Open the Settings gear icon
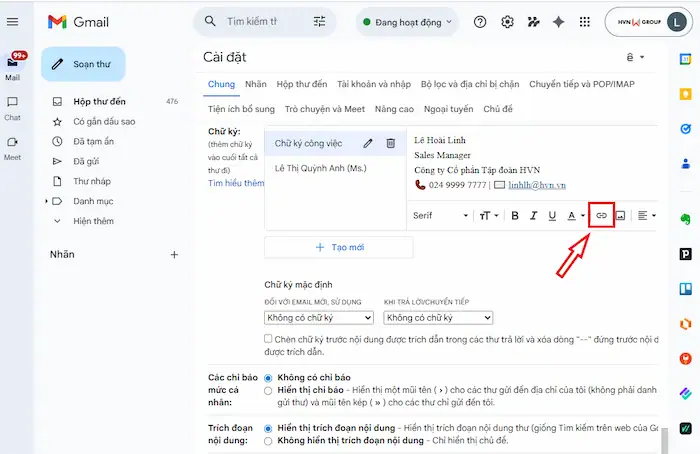The image size is (700, 454). (507, 21)
